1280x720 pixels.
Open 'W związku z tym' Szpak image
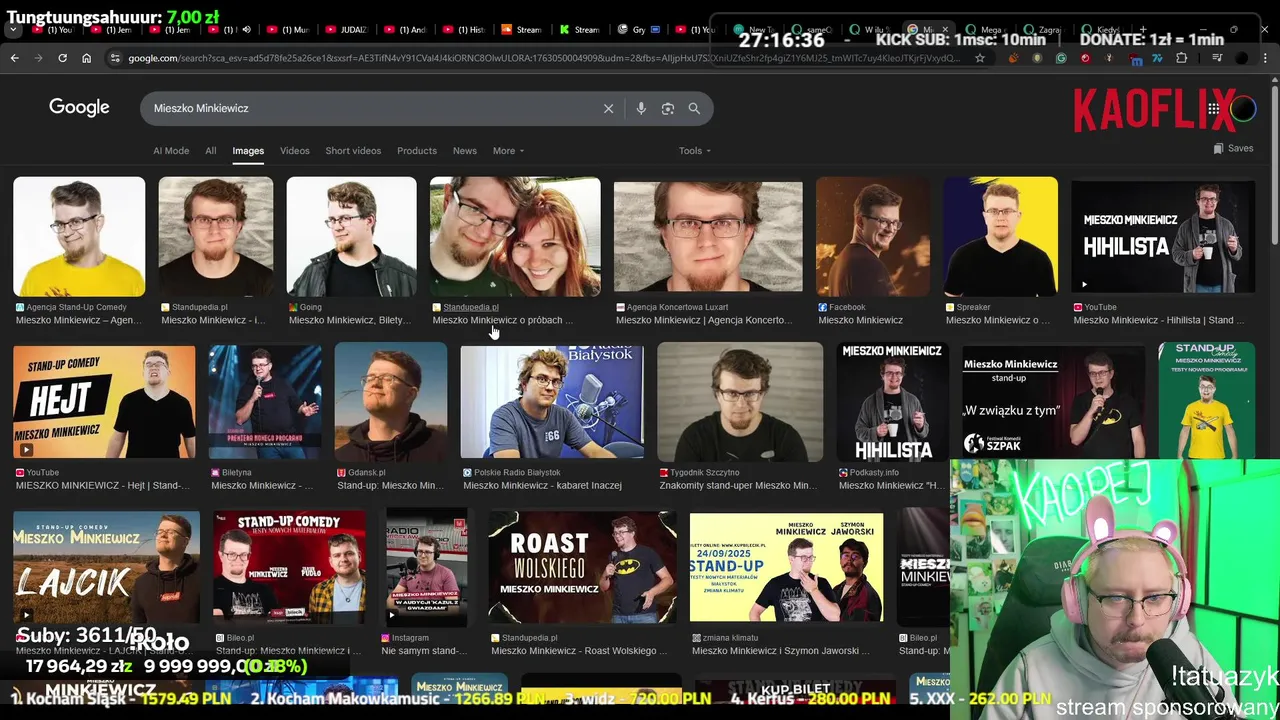pos(1054,402)
